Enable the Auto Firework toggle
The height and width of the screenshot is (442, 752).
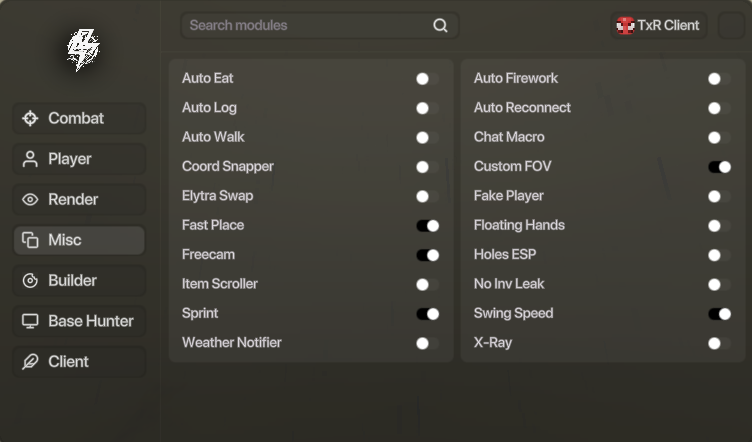point(720,79)
